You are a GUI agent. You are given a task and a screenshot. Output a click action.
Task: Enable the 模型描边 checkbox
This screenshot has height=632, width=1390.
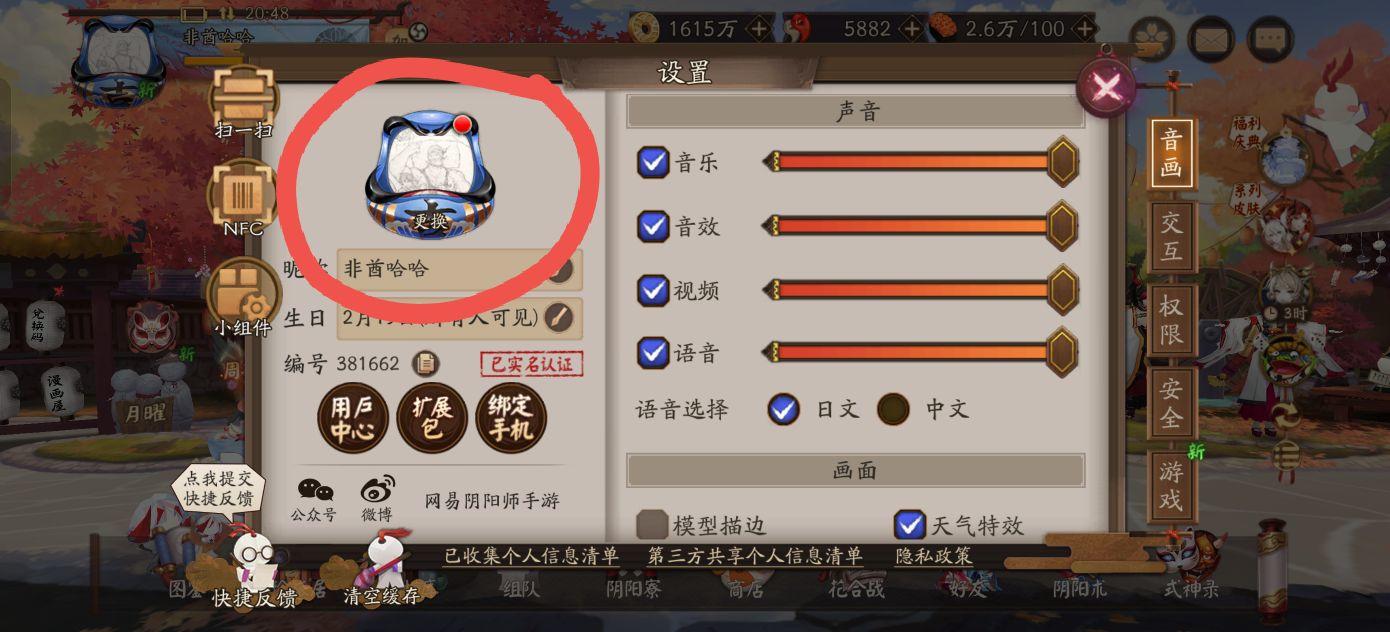(x=652, y=524)
